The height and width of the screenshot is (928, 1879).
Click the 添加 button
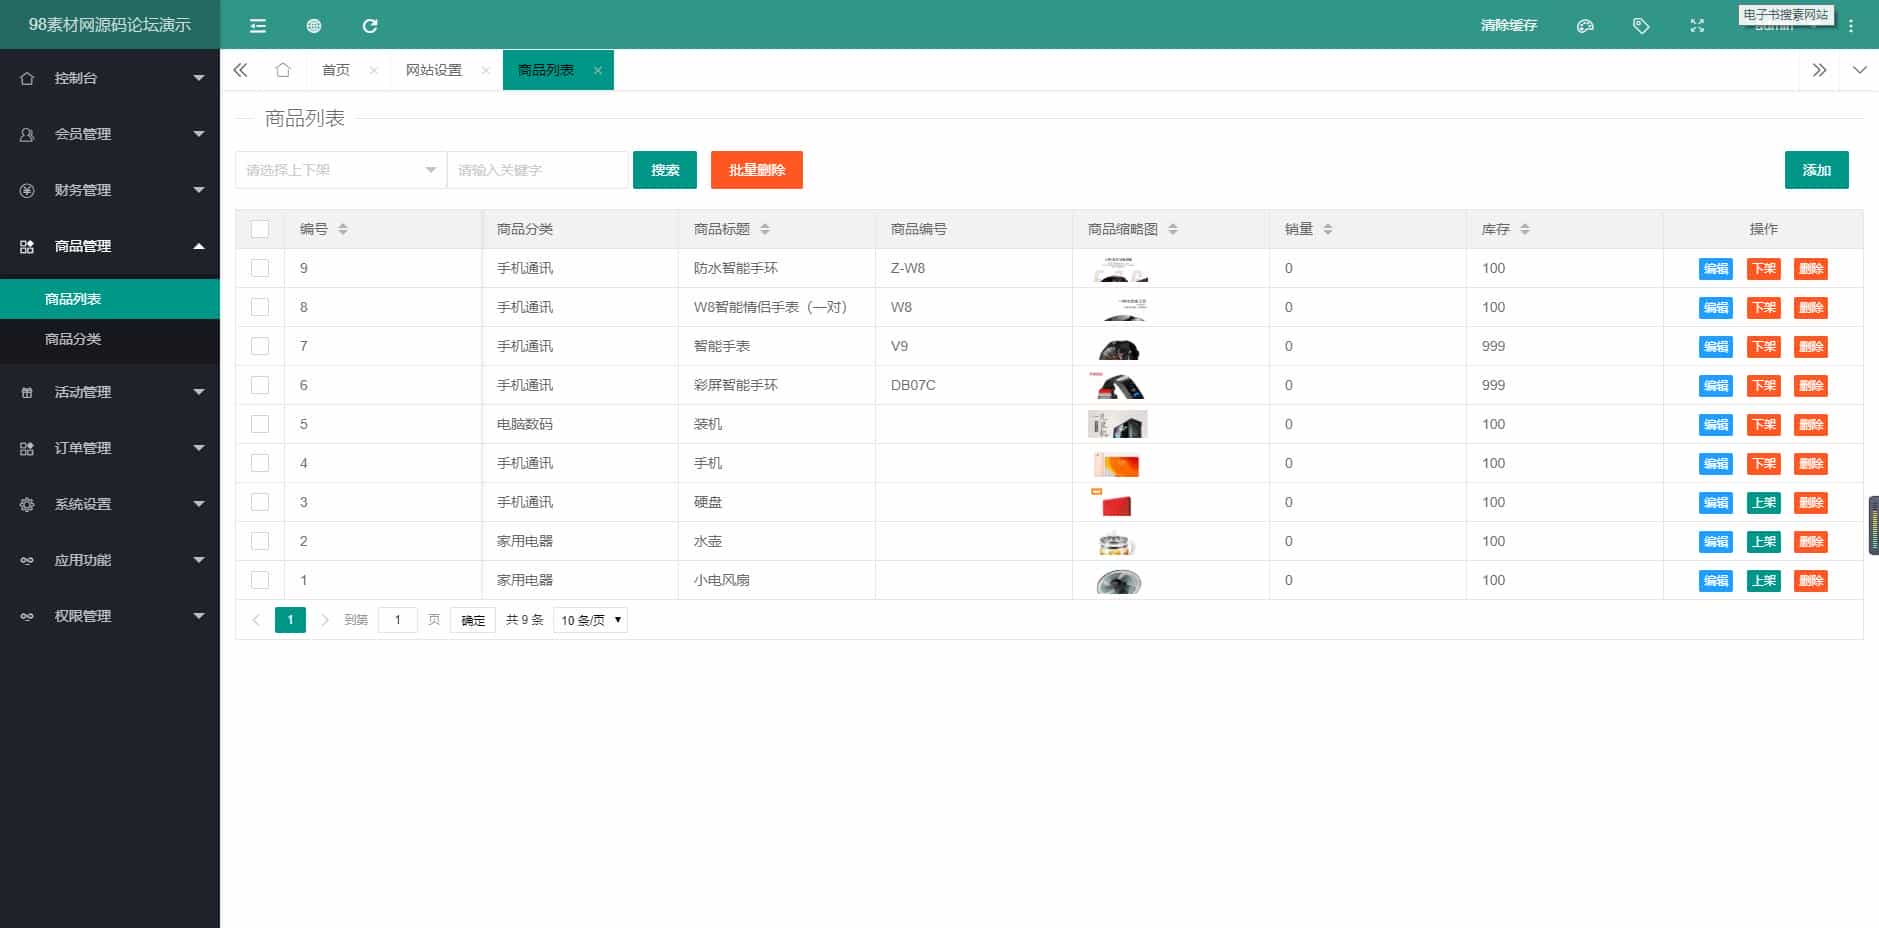tap(1817, 170)
